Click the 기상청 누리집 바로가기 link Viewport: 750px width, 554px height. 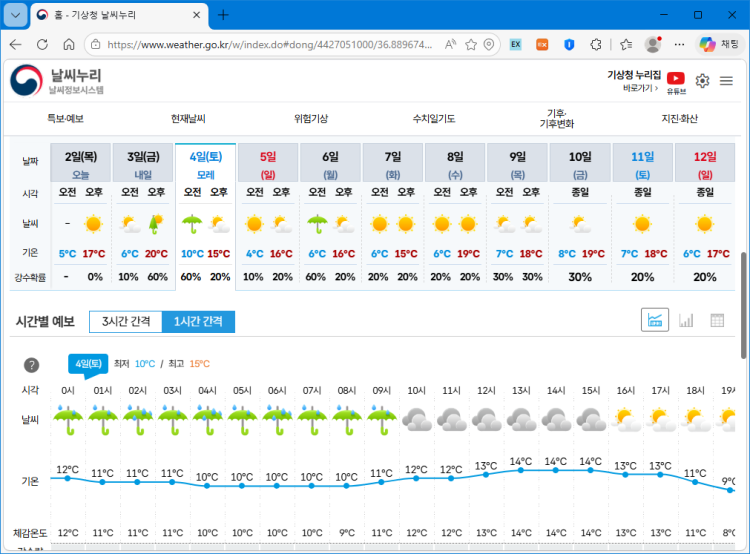[632, 81]
